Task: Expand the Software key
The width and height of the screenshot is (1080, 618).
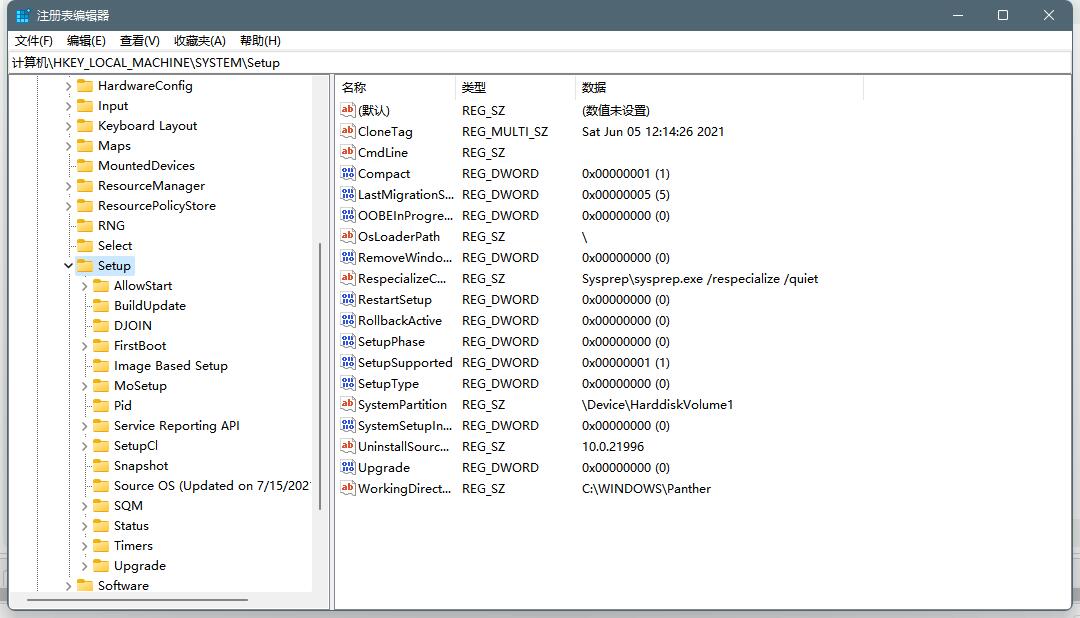Action: (68, 586)
